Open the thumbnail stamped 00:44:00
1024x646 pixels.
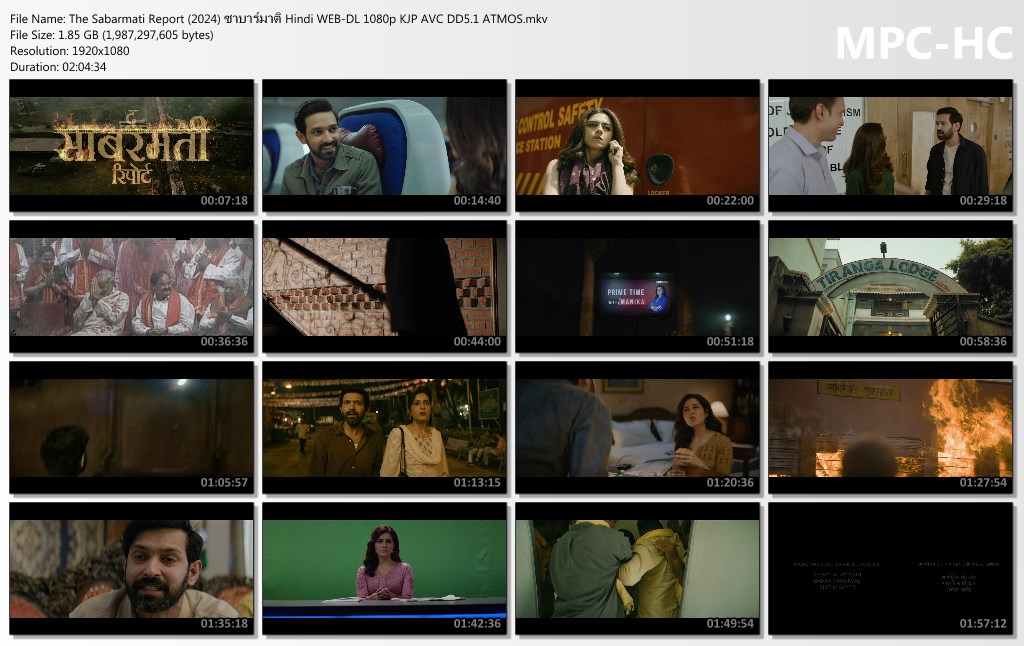pyautogui.click(x=385, y=286)
